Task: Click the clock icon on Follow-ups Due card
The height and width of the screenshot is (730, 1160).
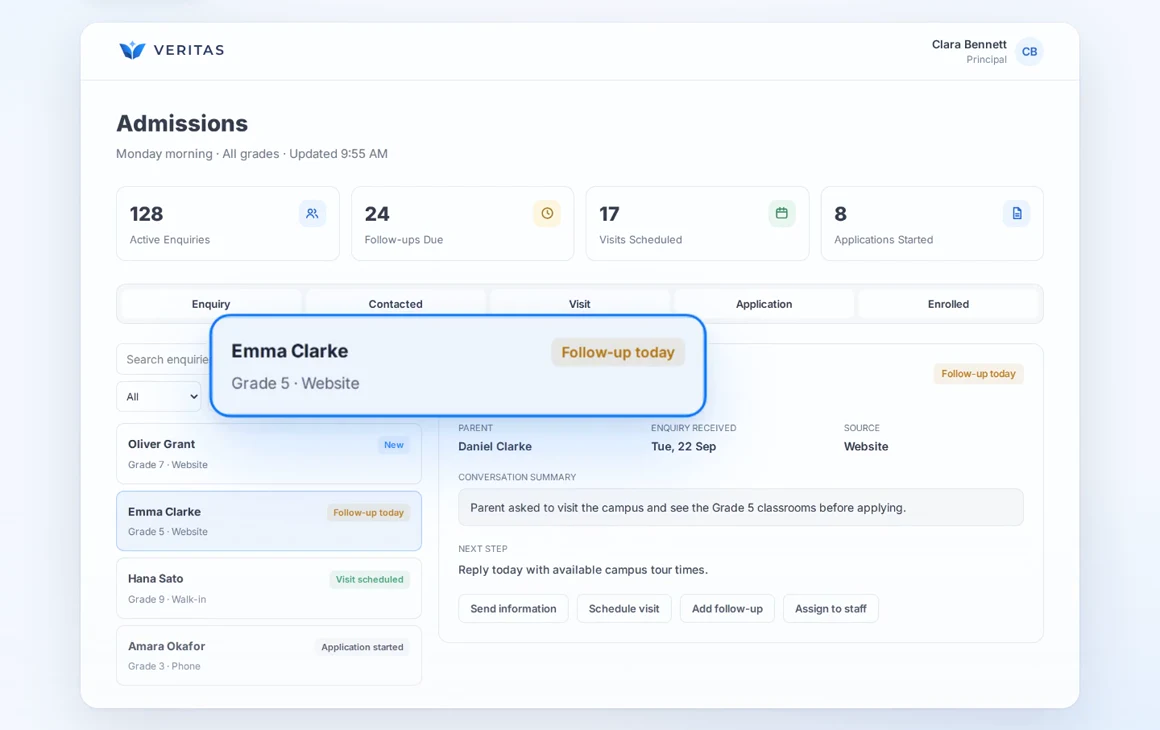Action: (547, 214)
